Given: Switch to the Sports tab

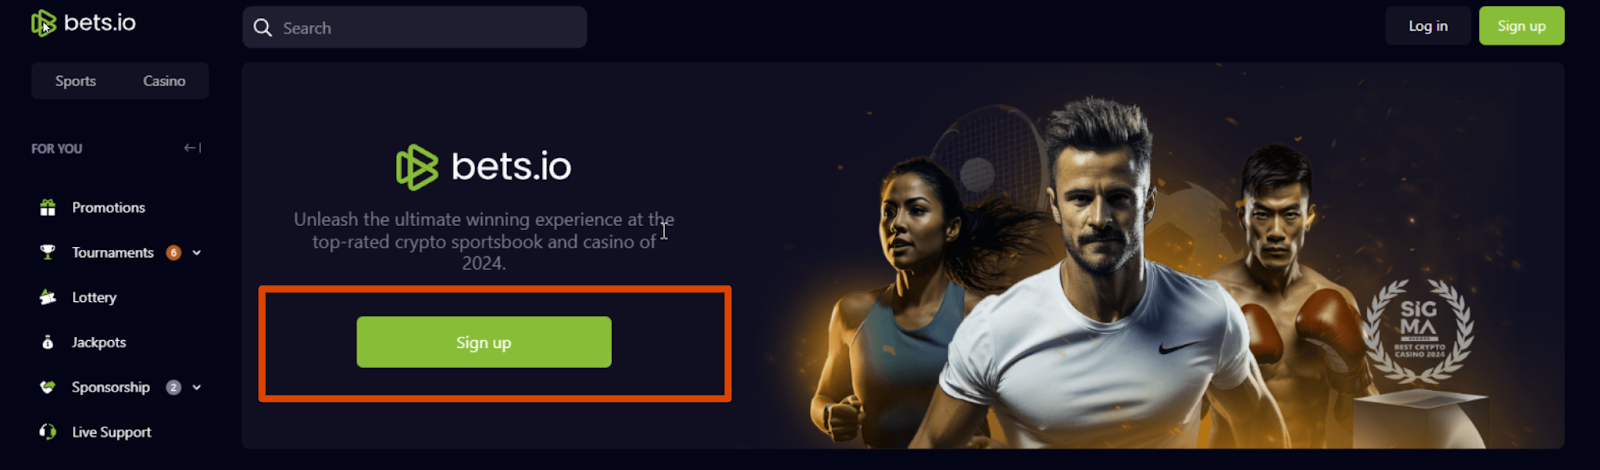Looking at the screenshot, I should (76, 81).
